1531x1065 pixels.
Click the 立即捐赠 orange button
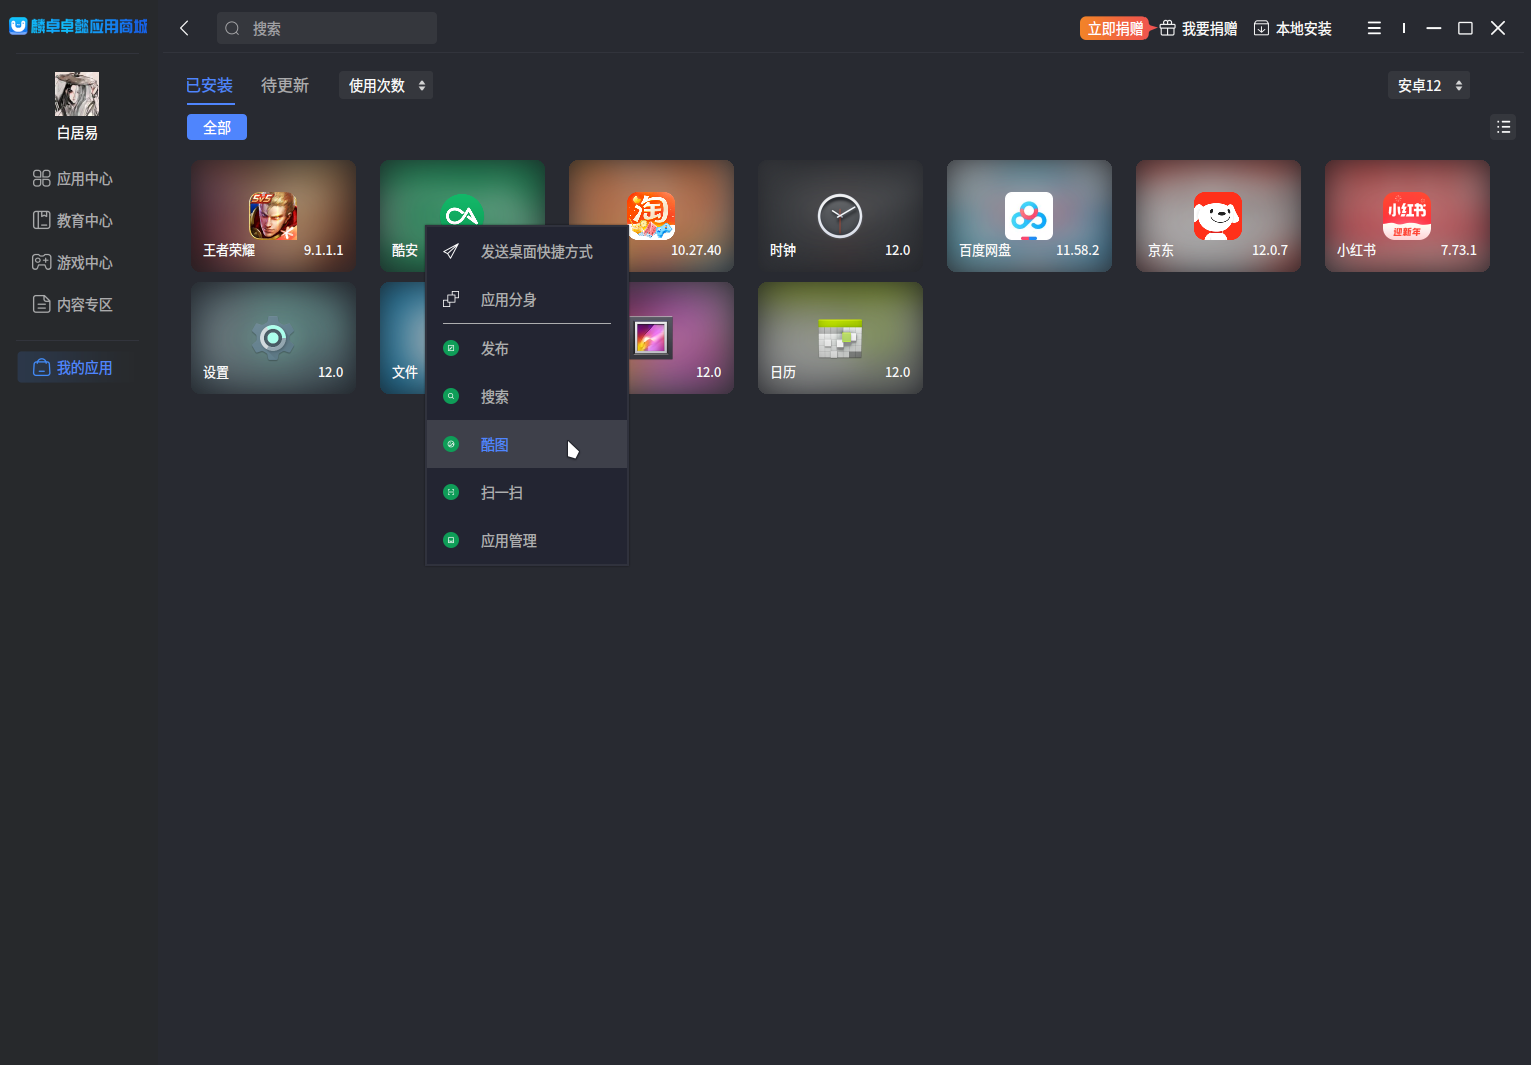click(1115, 29)
